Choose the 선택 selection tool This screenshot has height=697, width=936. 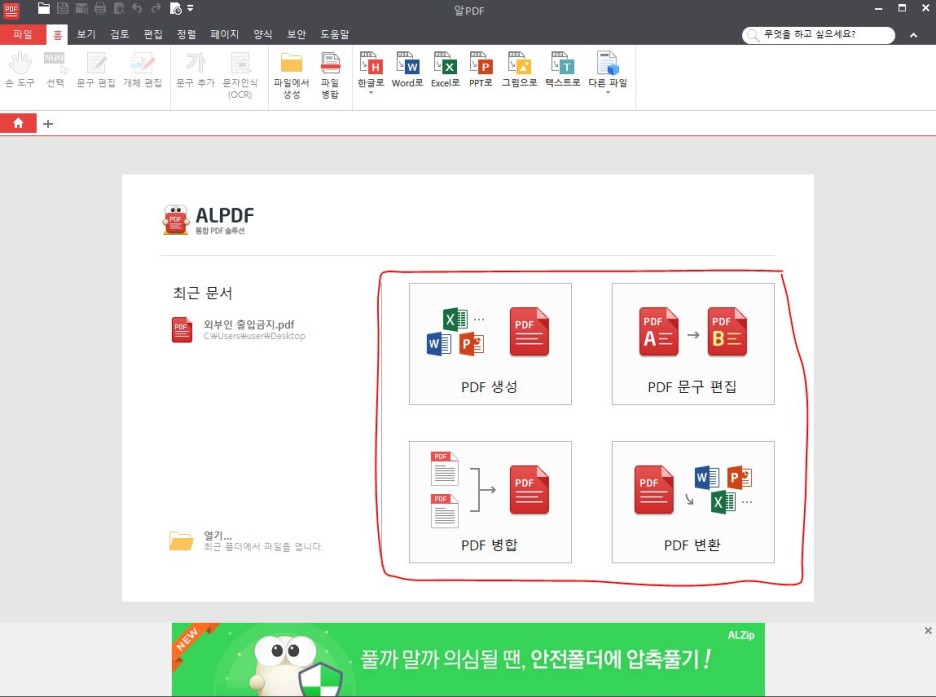[55, 70]
